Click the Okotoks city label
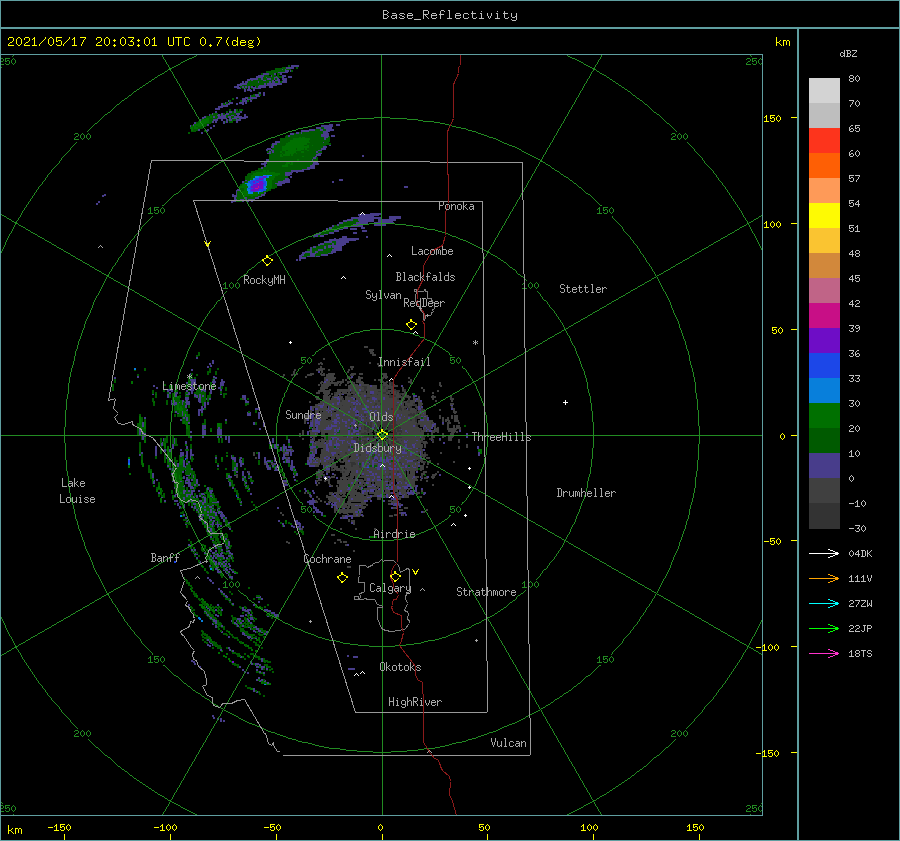The width and height of the screenshot is (900, 841). (x=401, y=667)
